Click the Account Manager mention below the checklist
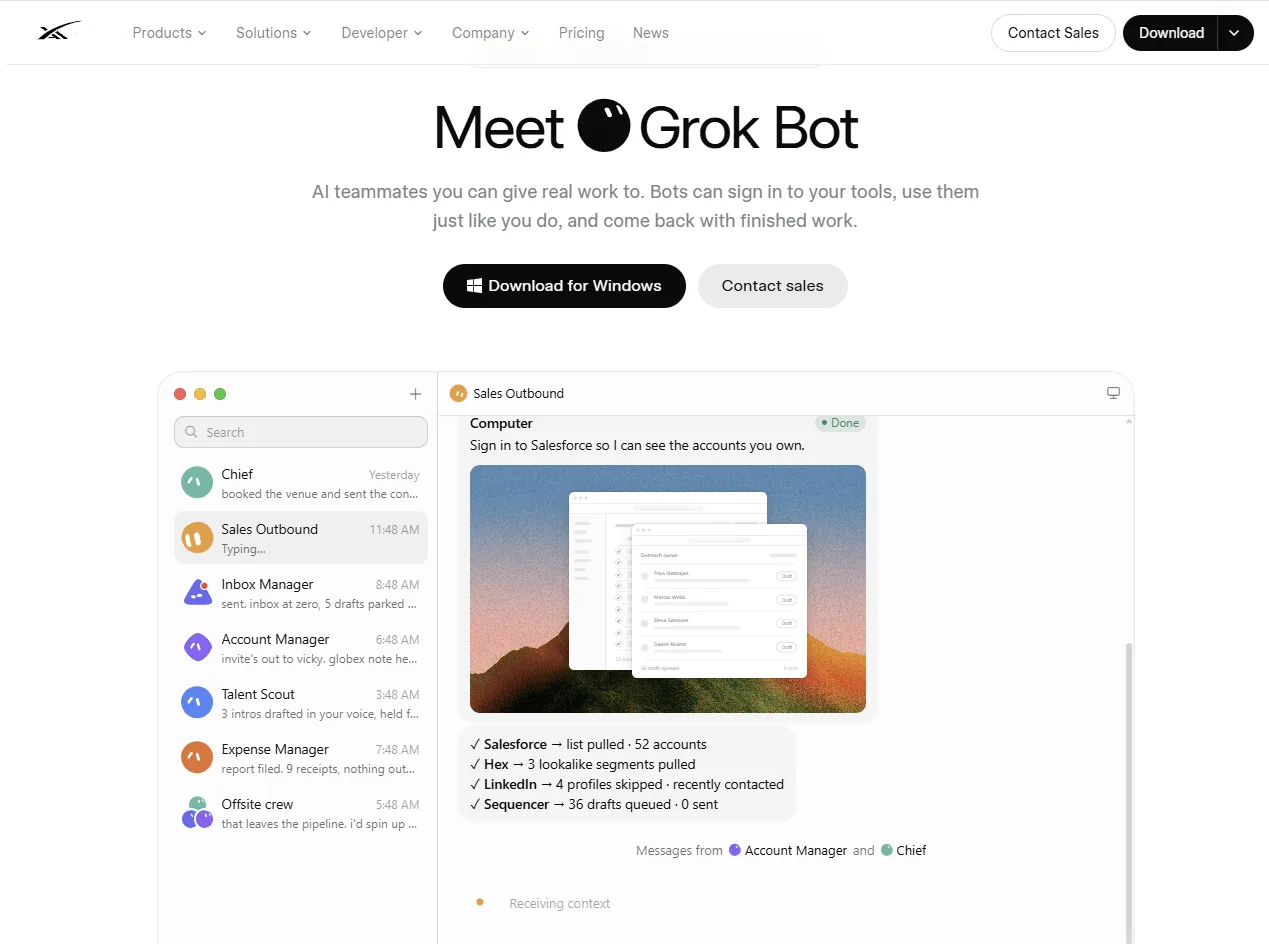The image size is (1269, 944). (788, 850)
